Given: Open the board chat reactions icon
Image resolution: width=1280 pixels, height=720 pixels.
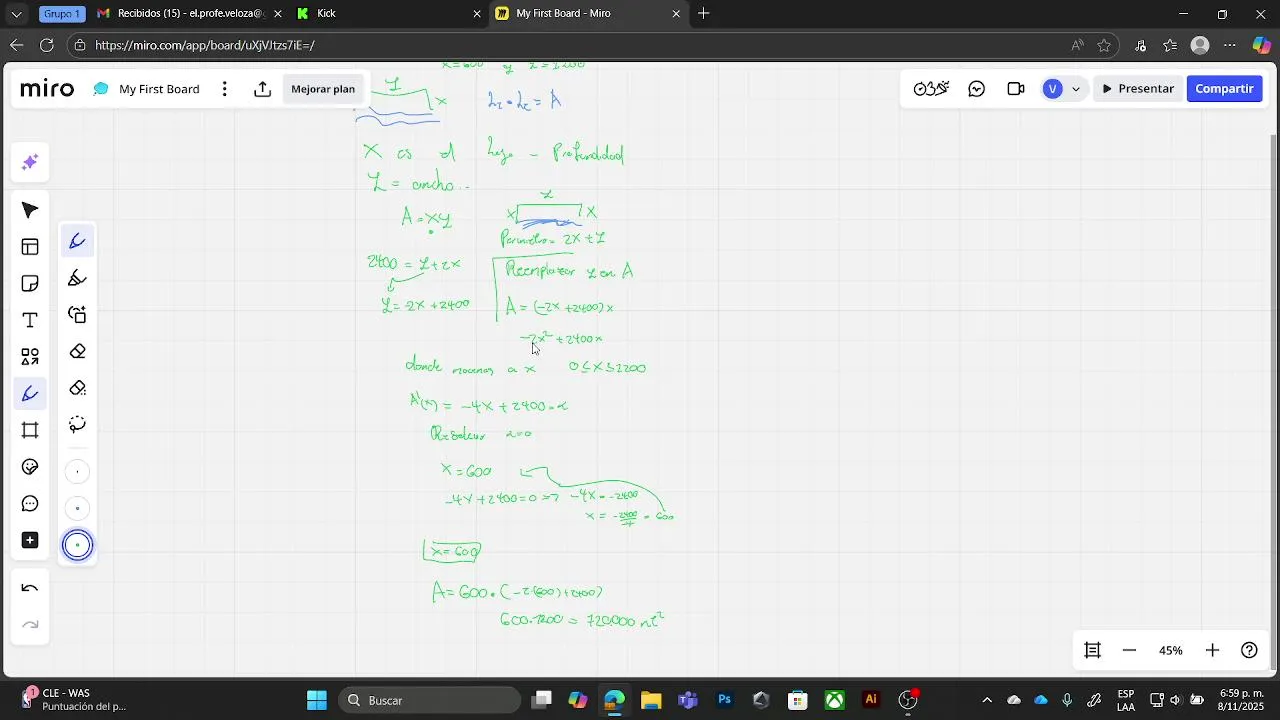Looking at the screenshot, I should (977, 89).
